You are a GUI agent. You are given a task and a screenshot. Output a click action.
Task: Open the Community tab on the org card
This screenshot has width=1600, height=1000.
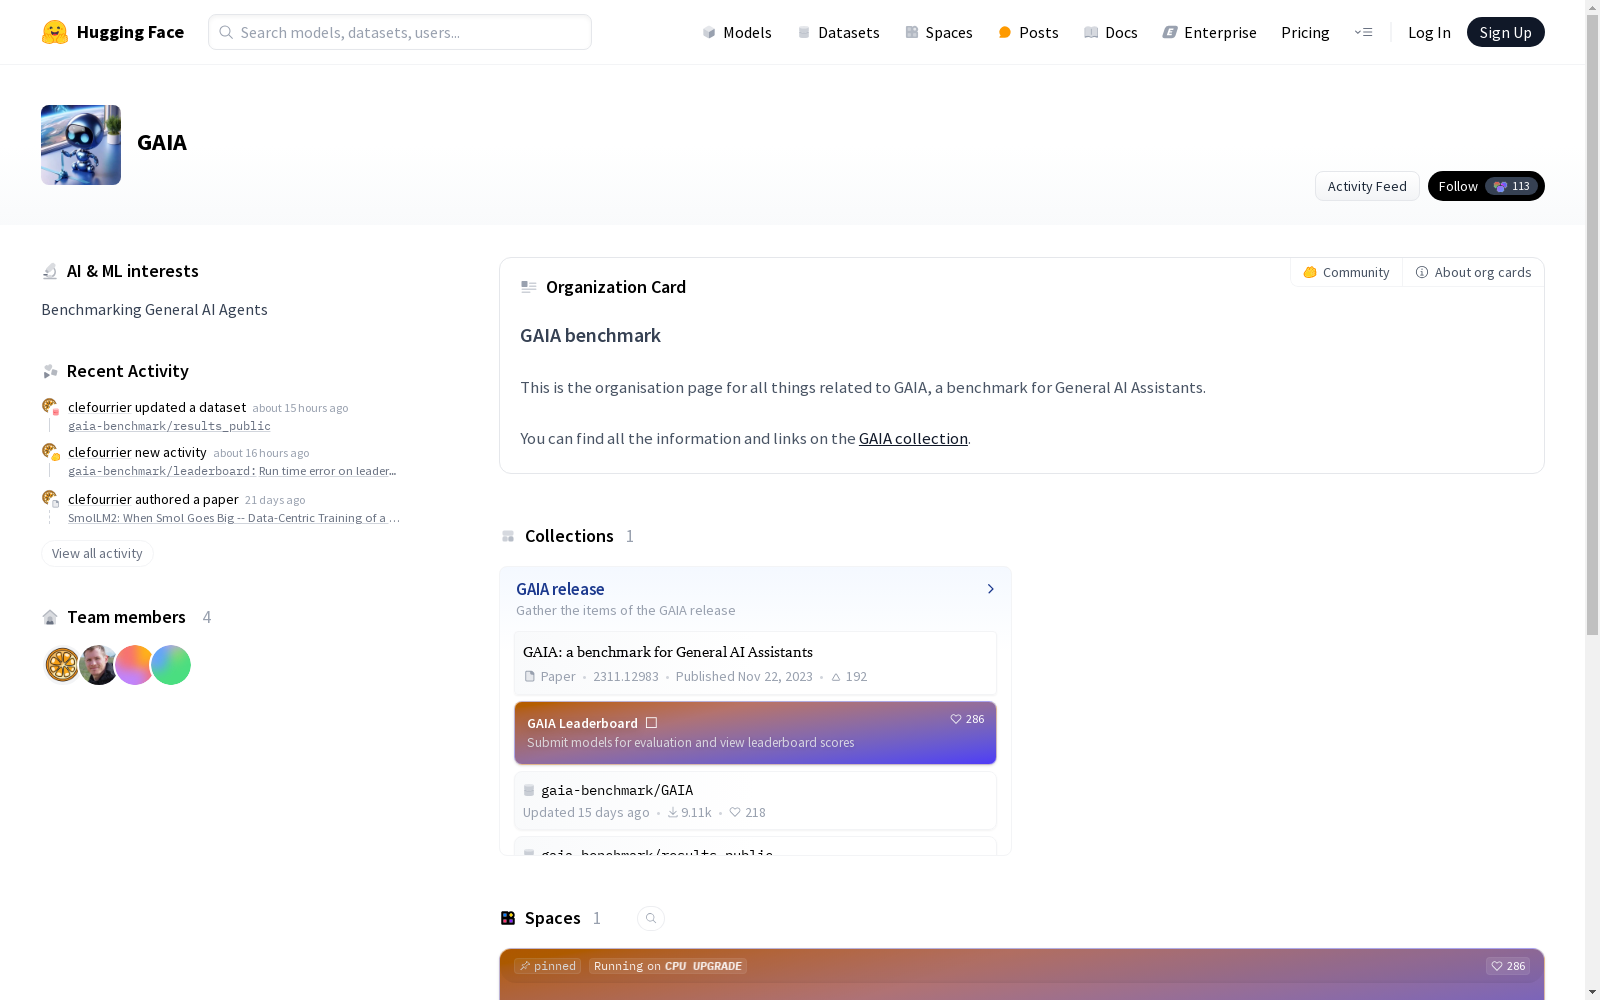coord(1346,272)
